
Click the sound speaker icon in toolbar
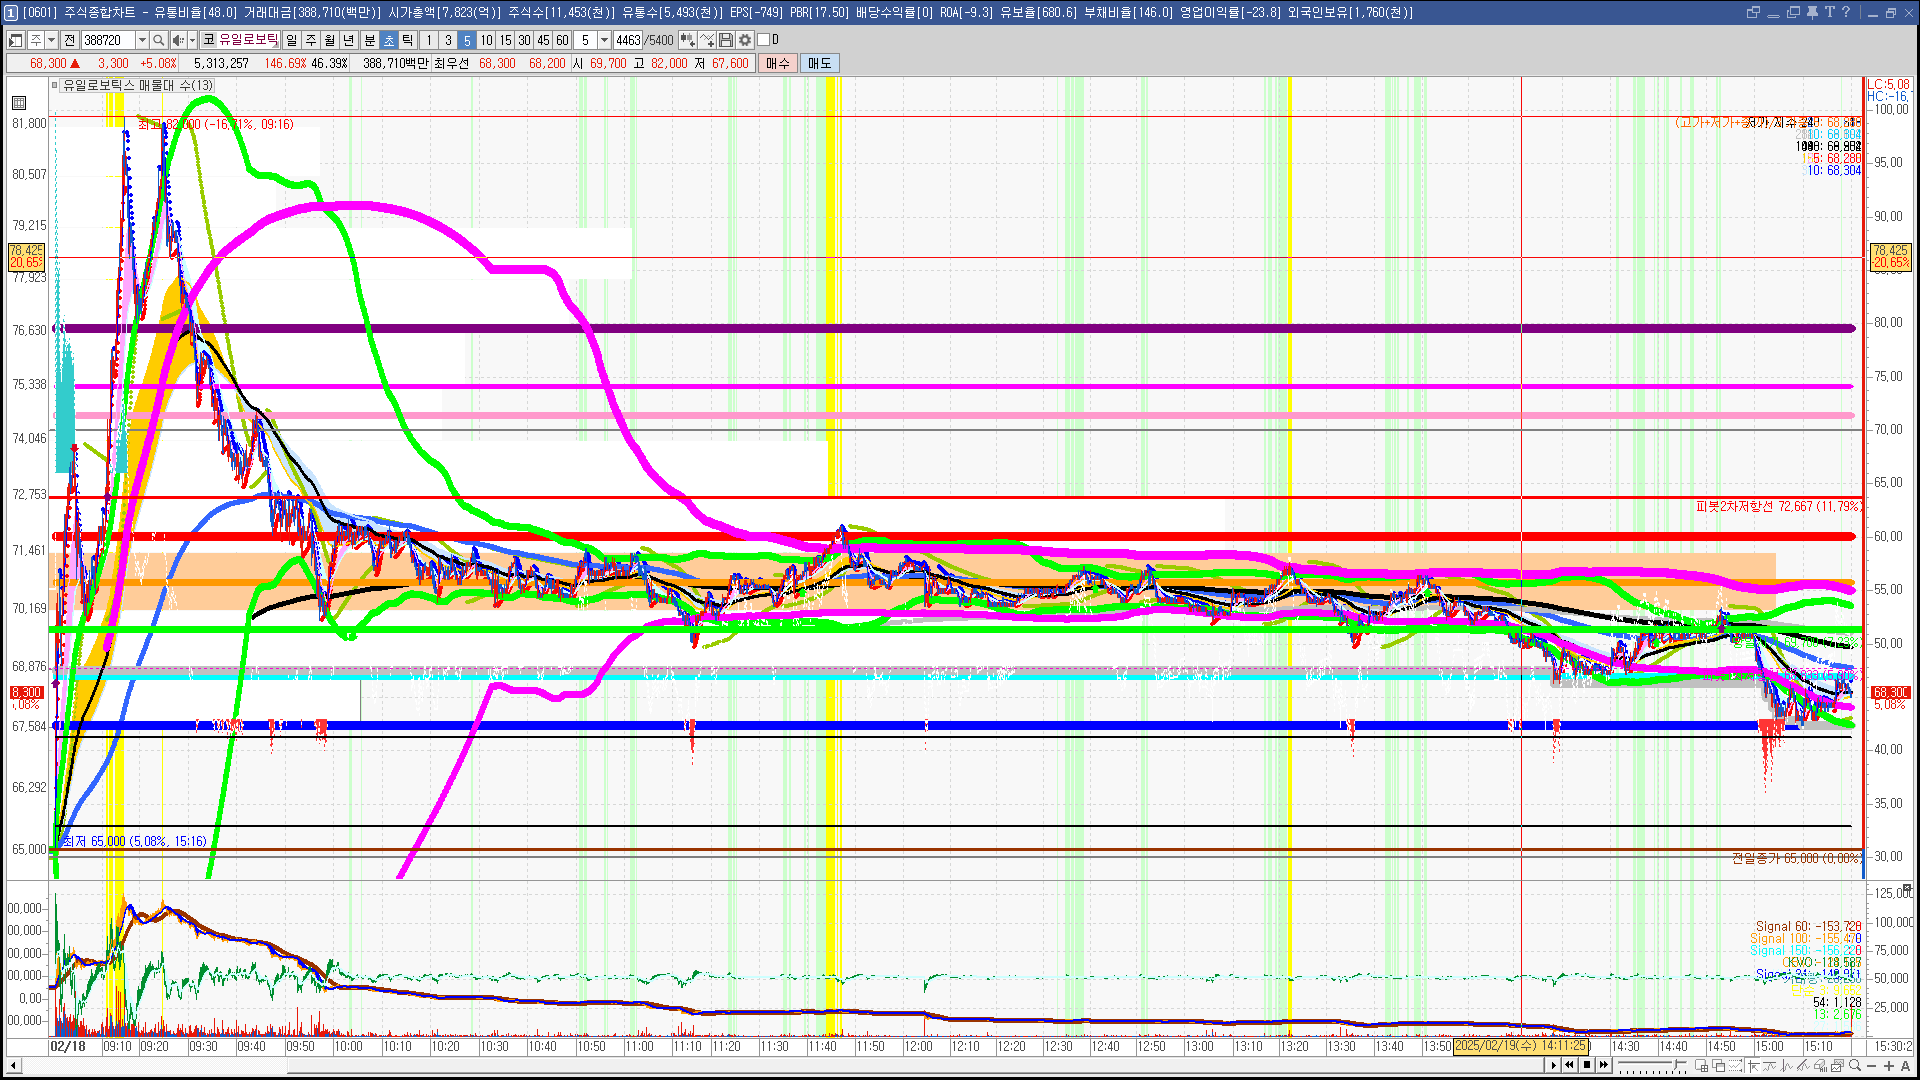[x=177, y=40]
